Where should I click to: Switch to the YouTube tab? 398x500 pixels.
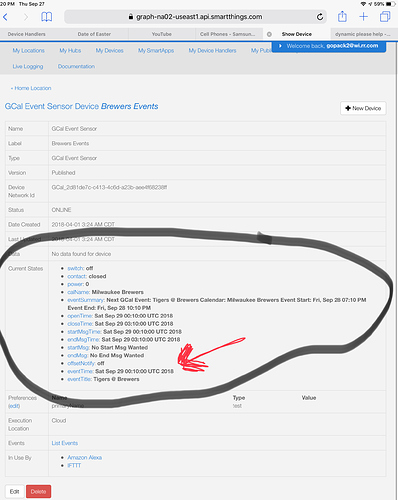[162, 34]
